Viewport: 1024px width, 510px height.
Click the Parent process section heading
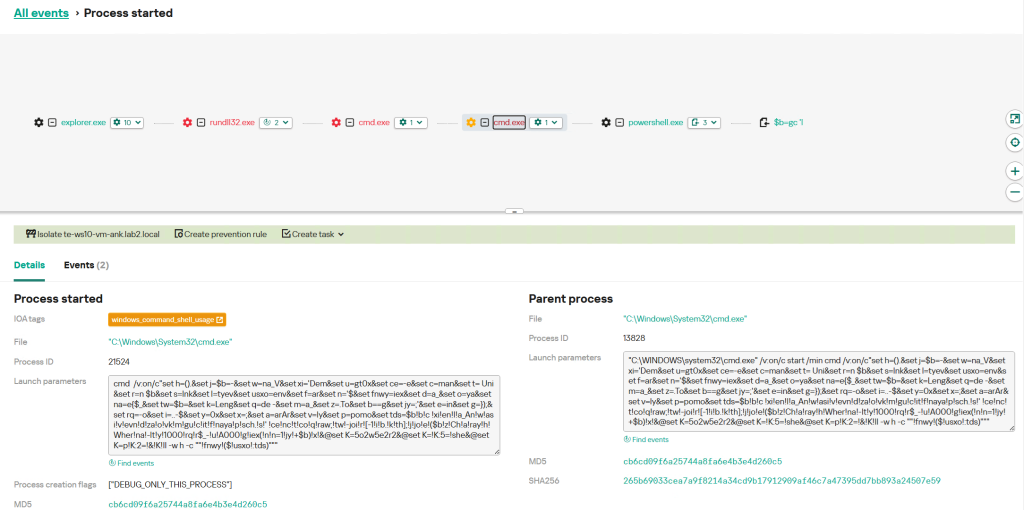pyautogui.click(x=570, y=299)
